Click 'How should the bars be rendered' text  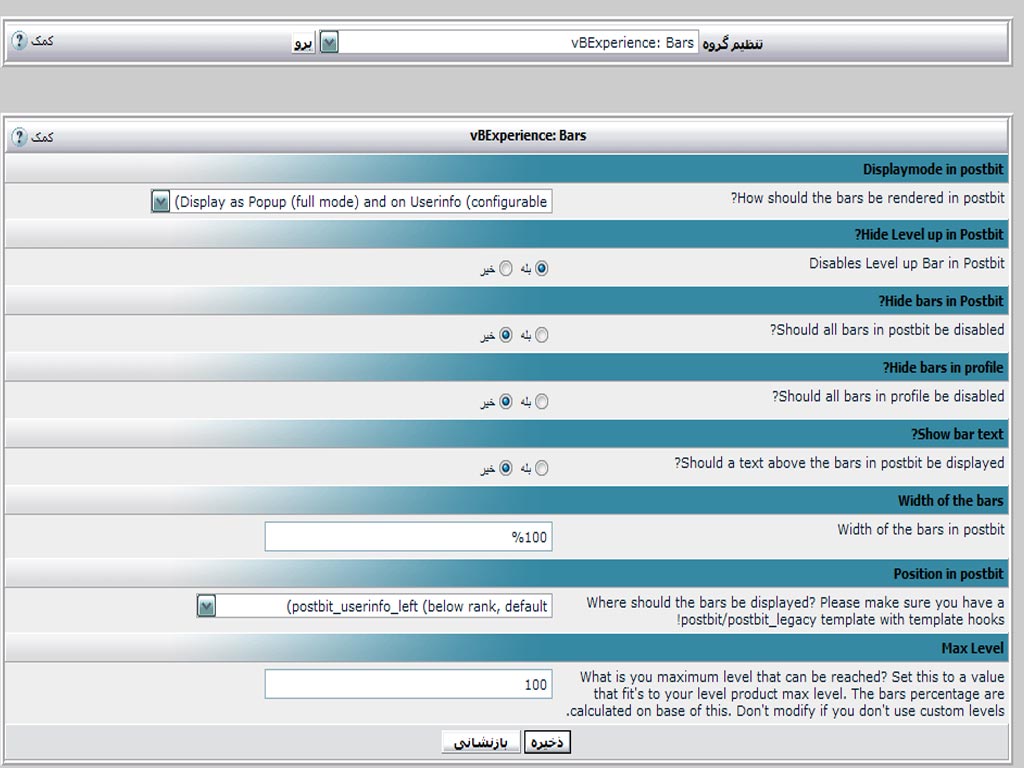pyautogui.click(x=867, y=198)
